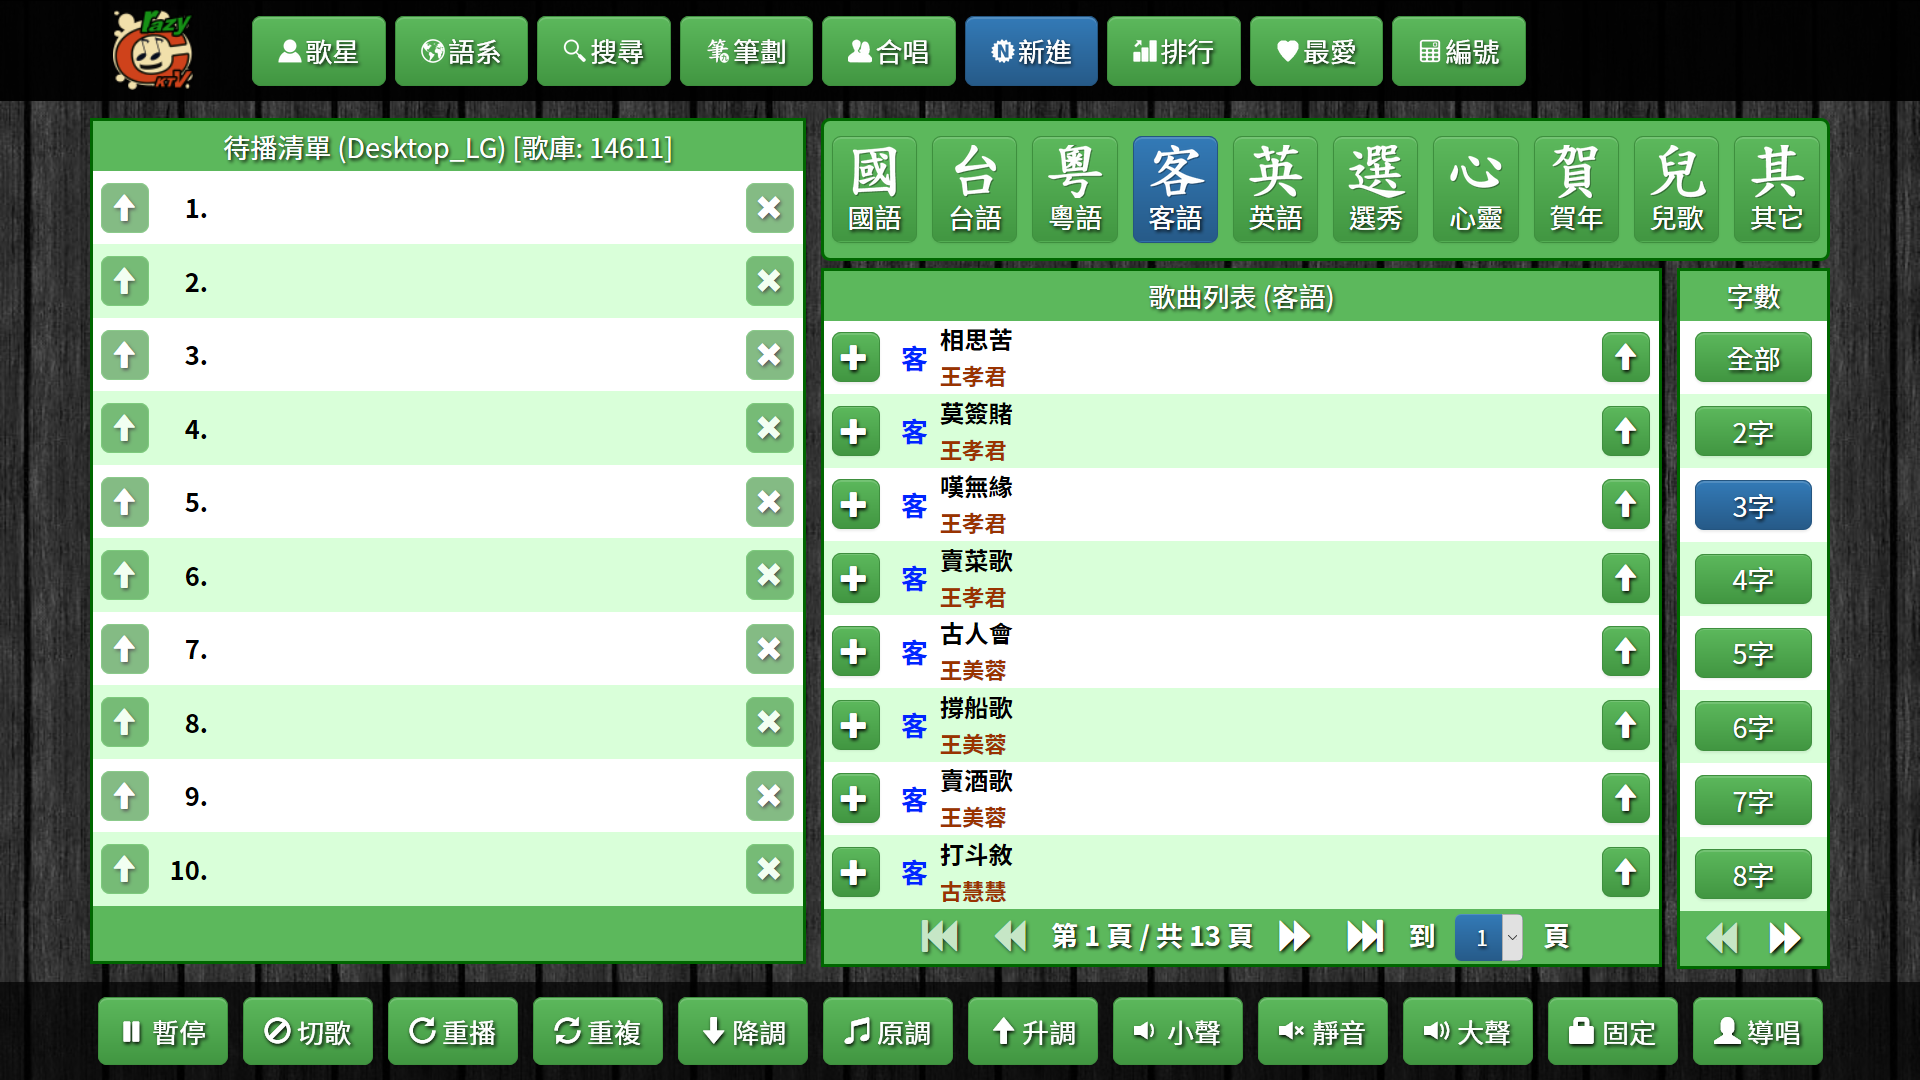Select 全部 word-count filter

point(1752,359)
